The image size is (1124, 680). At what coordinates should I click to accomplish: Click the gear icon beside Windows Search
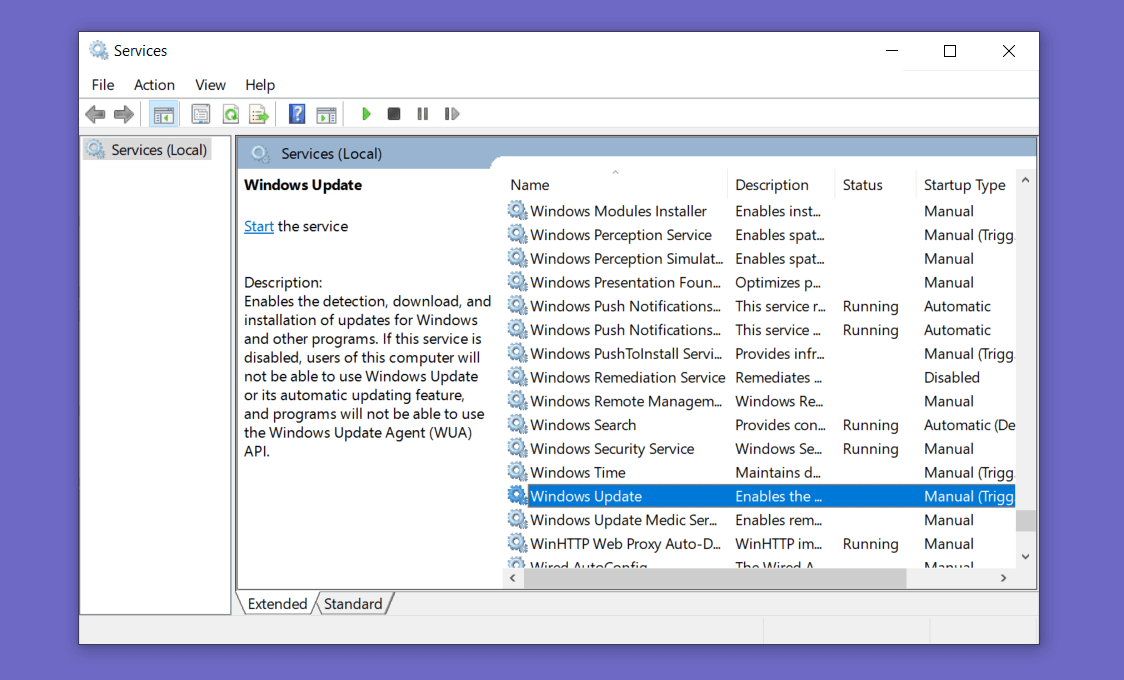[518, 424]
